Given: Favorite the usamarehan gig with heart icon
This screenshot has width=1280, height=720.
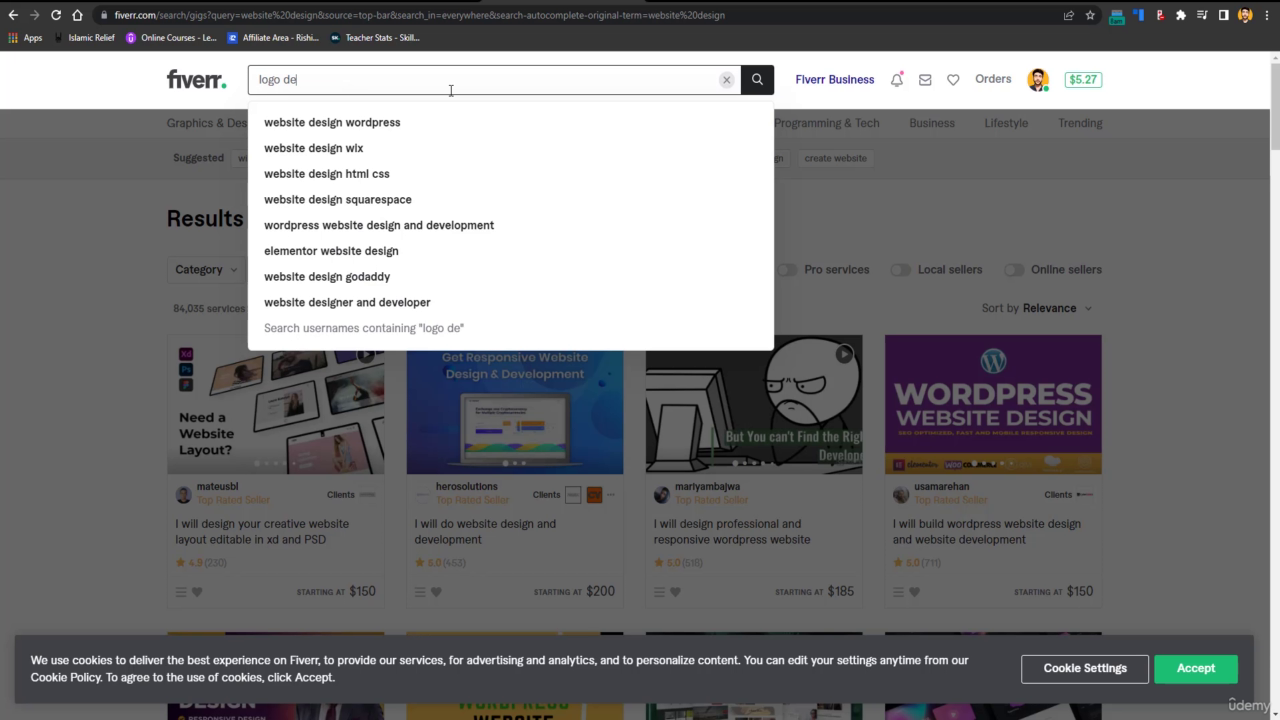Looking at the screenshot, I should tap(914, 592).
